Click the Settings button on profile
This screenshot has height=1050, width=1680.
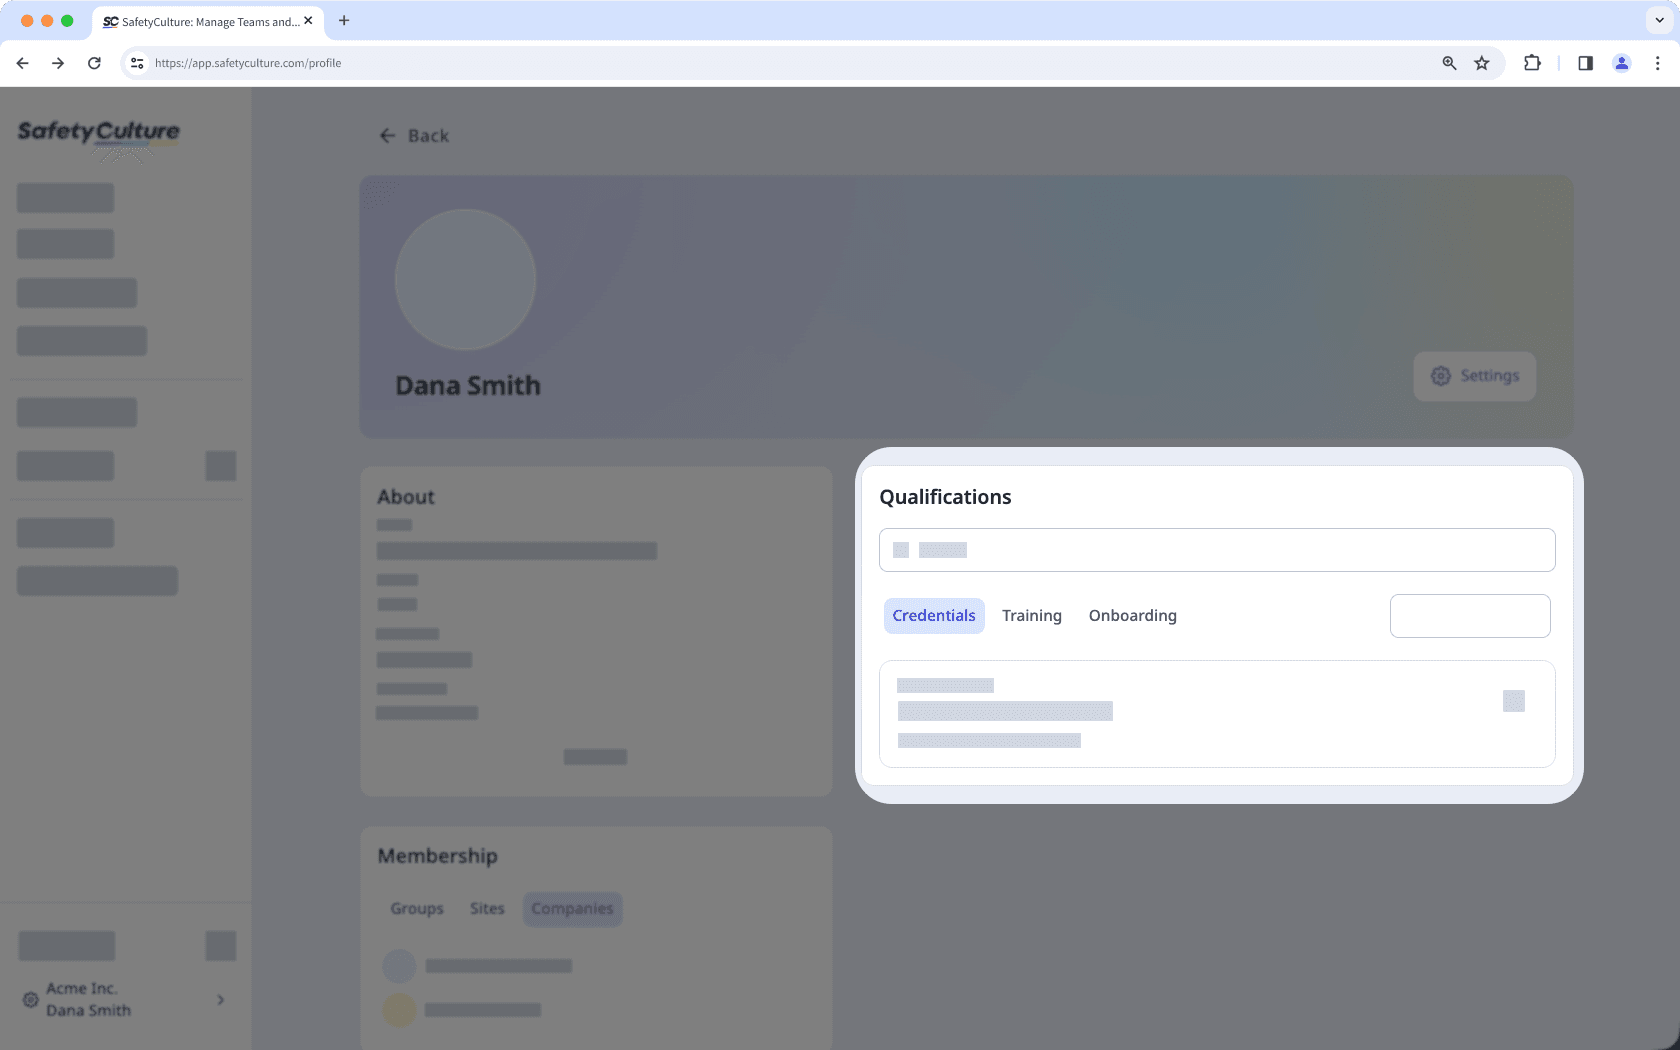pyautogui.click(x=1474, y=376)
